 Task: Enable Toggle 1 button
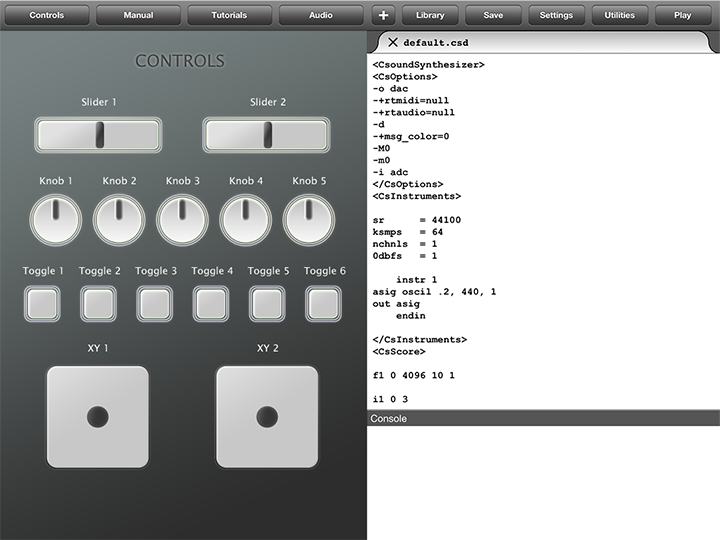coord(42,304)
